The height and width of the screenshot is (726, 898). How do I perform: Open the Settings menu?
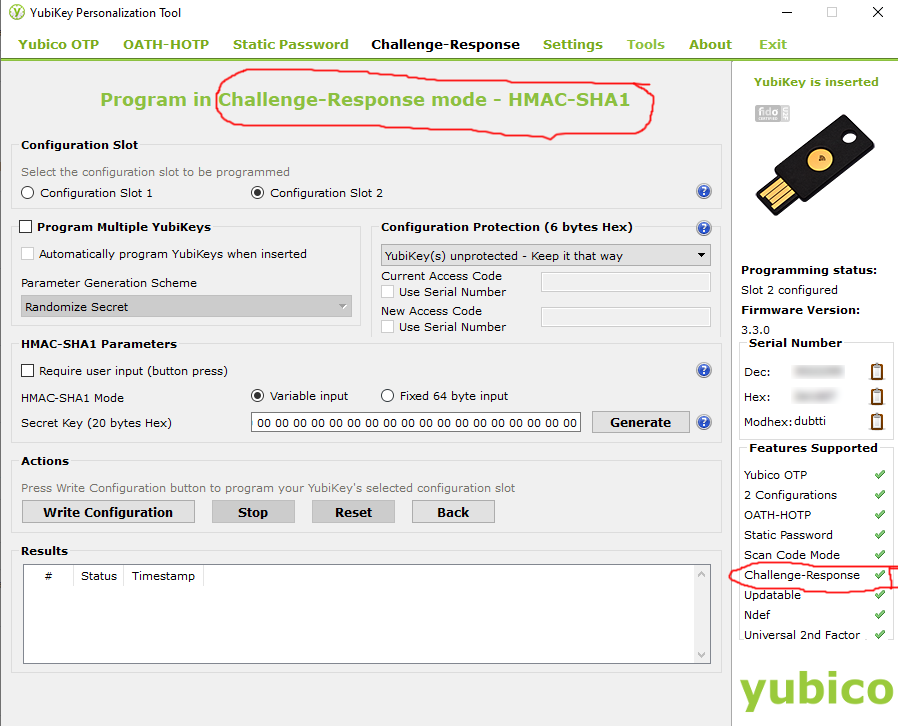(x=572, y=44)
